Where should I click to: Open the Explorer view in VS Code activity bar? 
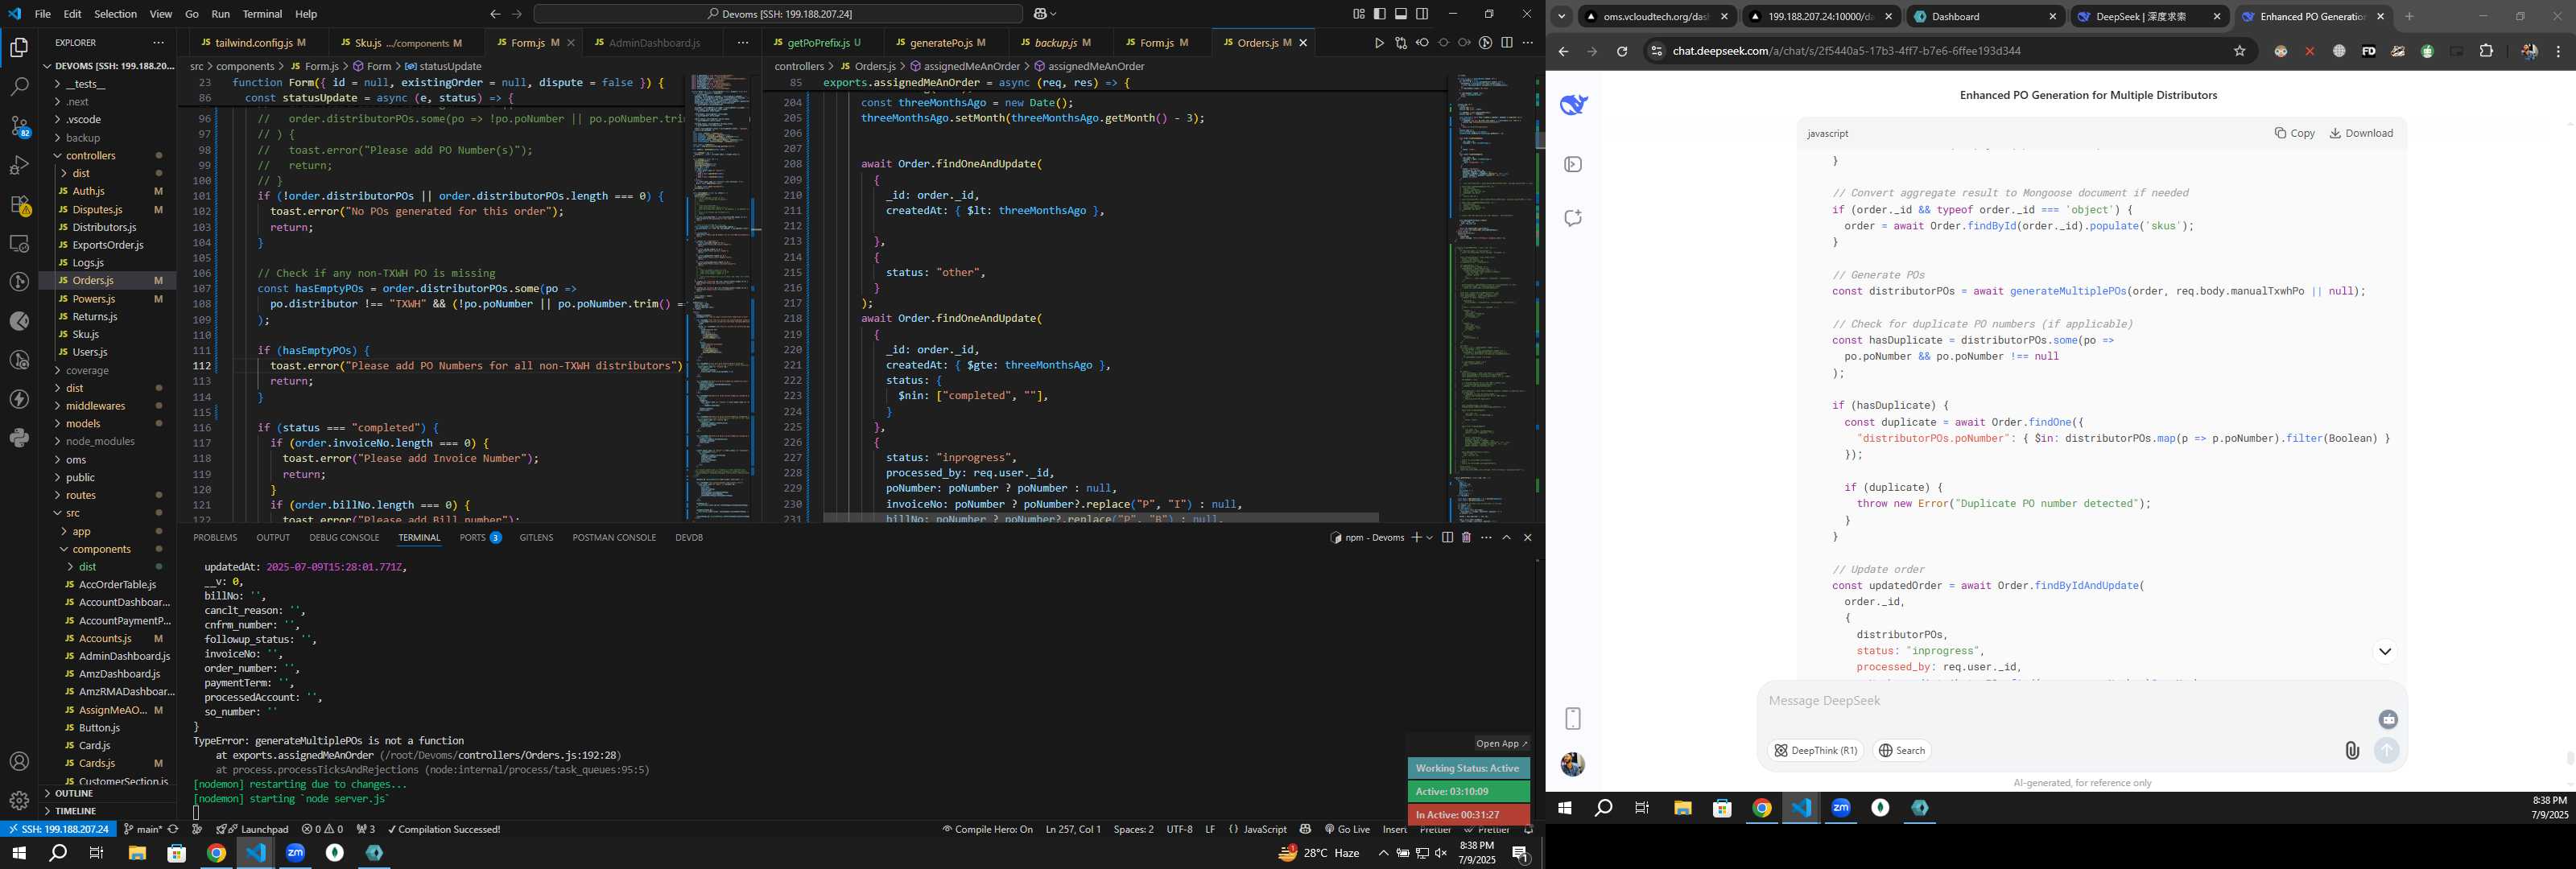19,47
